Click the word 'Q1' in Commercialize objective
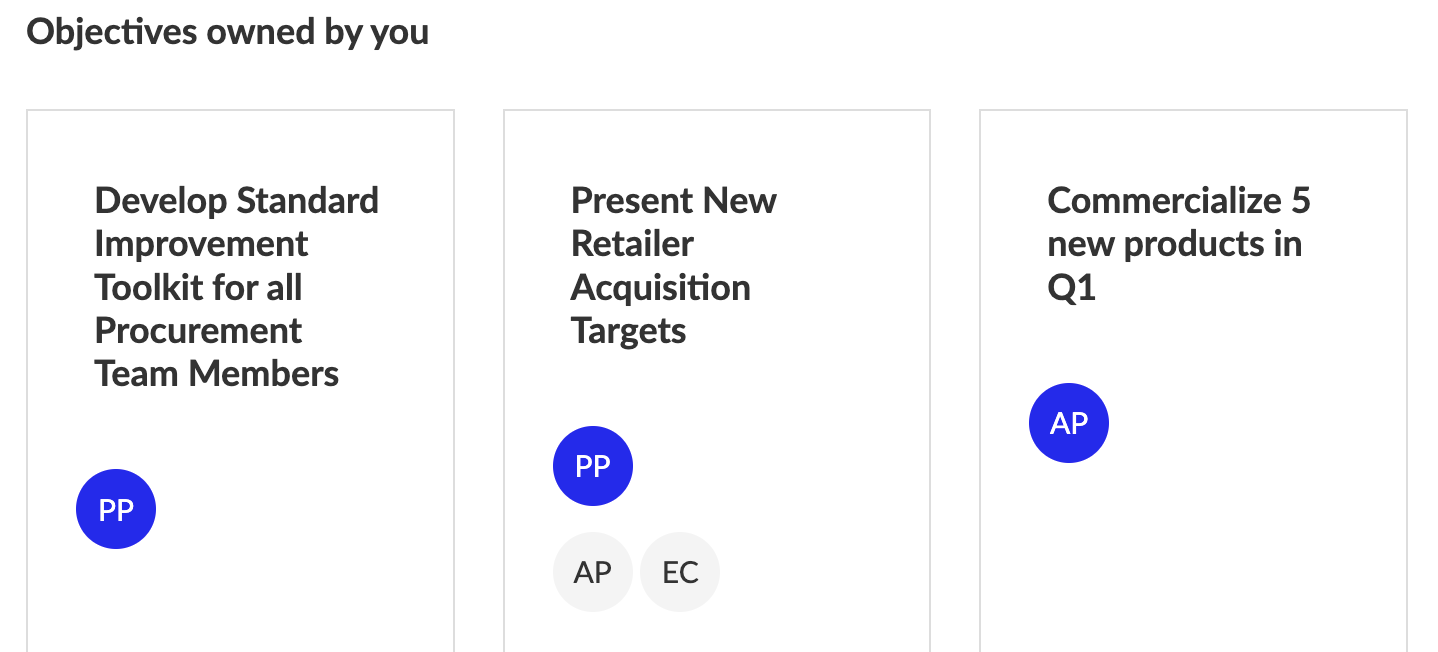Viewport: 1438px width, 652px height. click(x=1072, y=288)
